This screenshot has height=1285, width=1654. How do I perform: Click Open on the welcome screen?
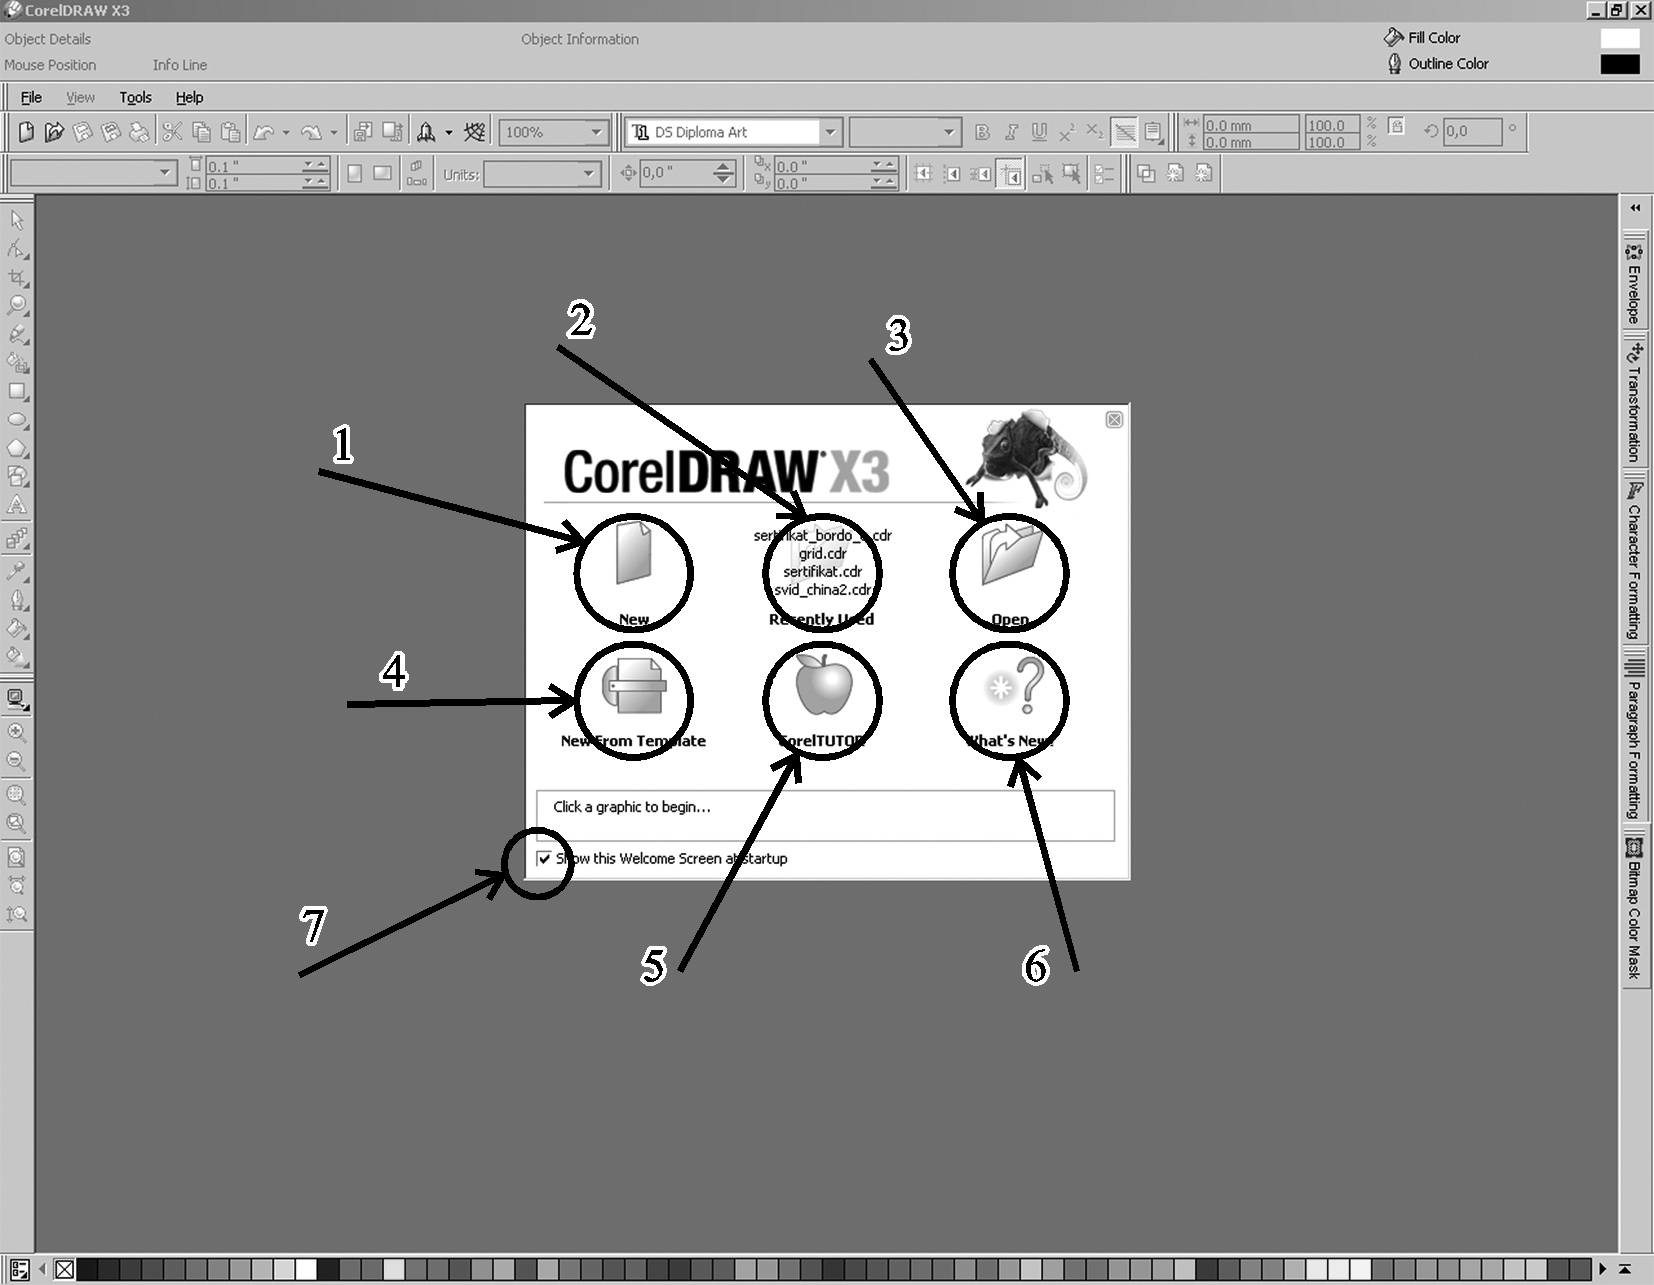pos(1010,572)
